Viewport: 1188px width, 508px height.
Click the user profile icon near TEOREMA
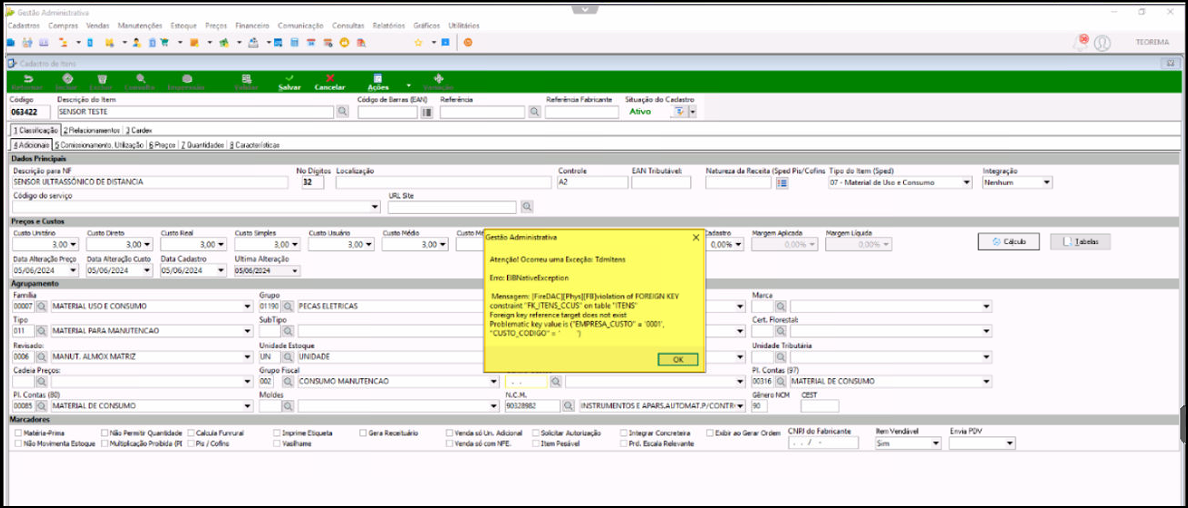click(1102, 43)
